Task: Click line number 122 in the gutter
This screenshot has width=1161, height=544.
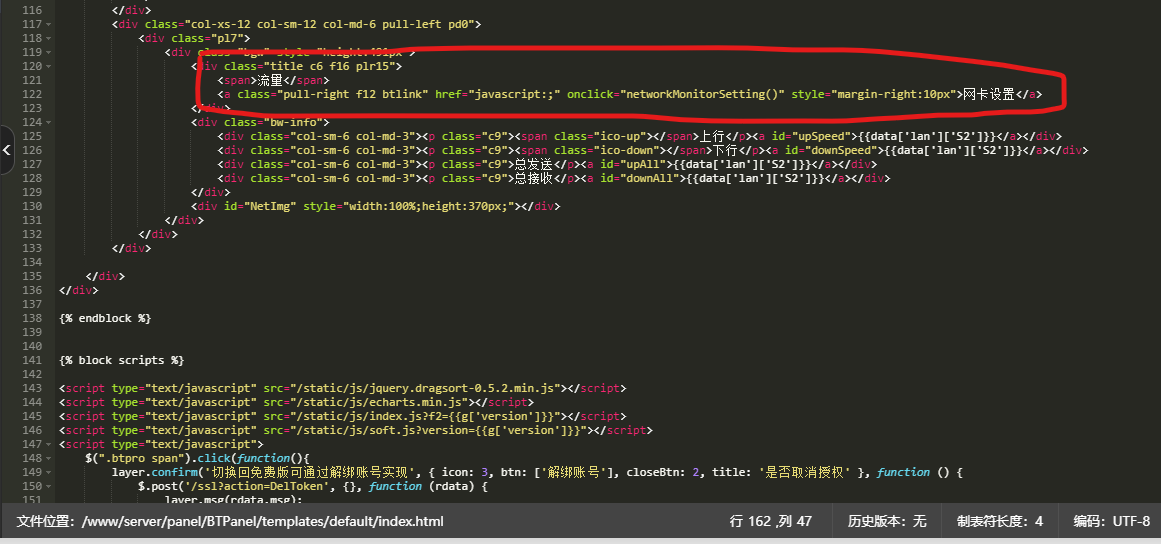Action: pos(33,94)
